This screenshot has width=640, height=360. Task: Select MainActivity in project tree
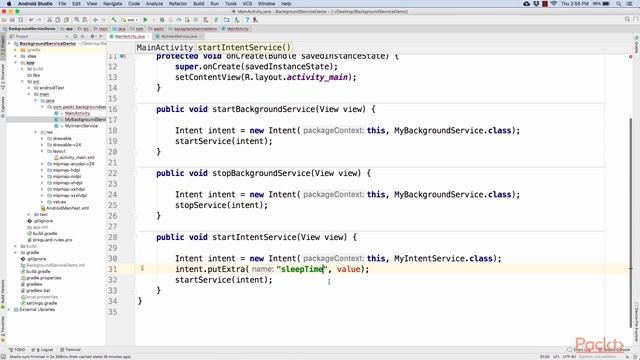point(77,113)
